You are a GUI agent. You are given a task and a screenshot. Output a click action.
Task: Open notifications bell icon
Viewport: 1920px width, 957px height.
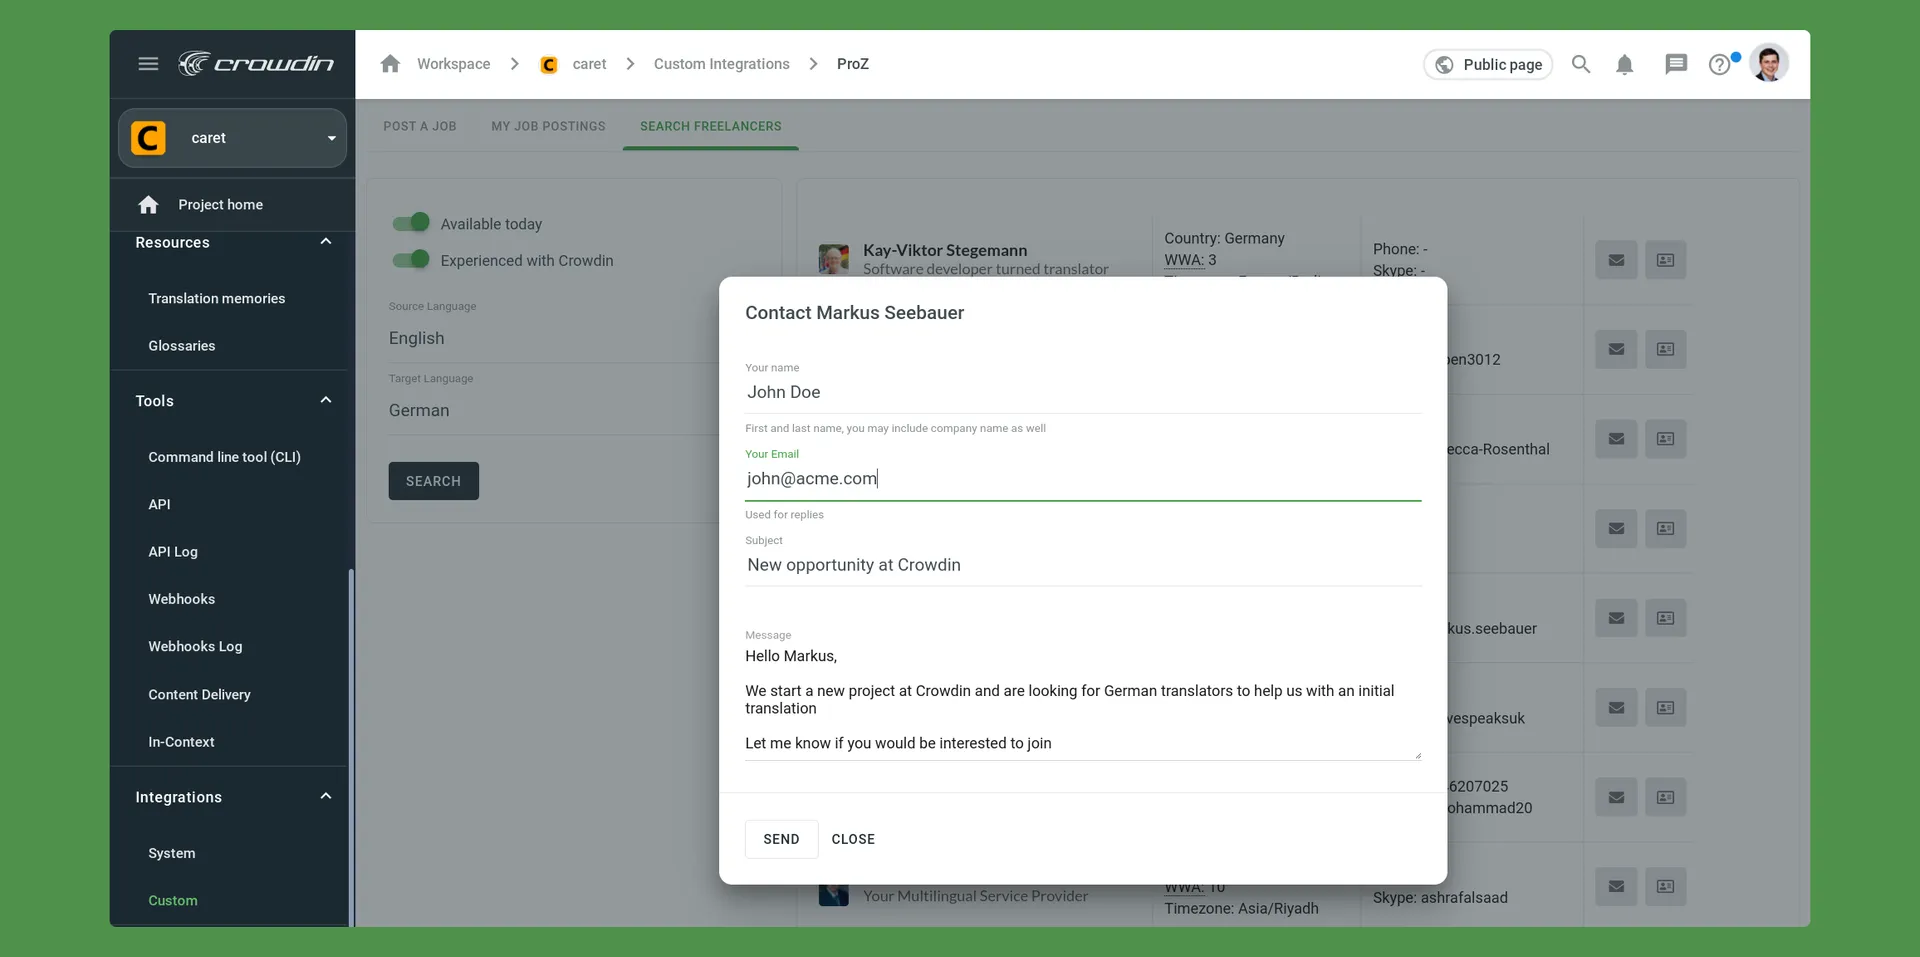(x=1625, y=65)
